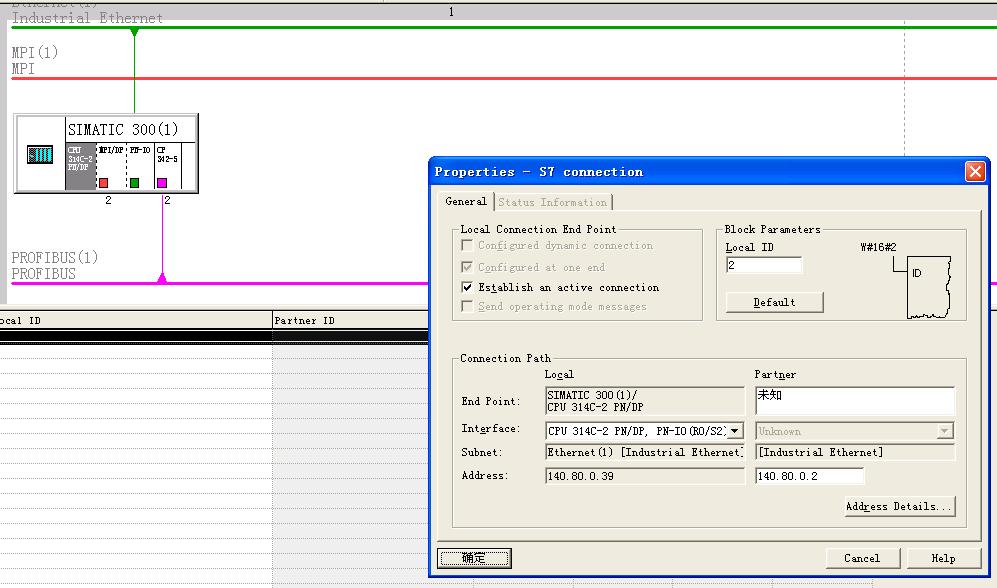Click the local End Point SIMATIC 300(1) field

645,401
